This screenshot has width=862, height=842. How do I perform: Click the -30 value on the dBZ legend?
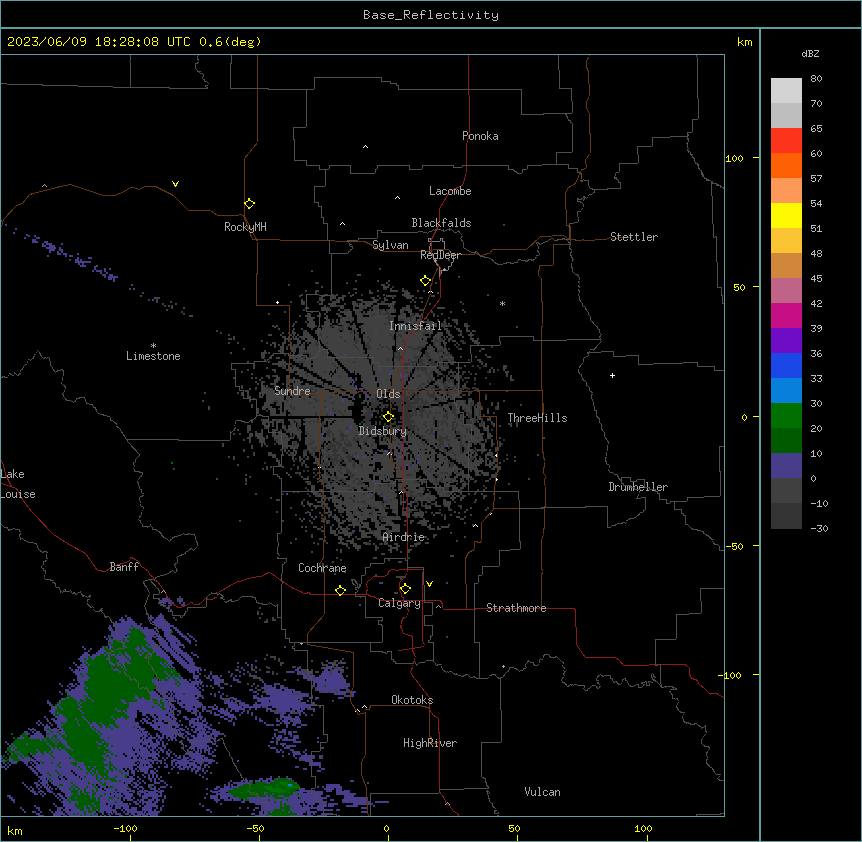click(819, 529)
